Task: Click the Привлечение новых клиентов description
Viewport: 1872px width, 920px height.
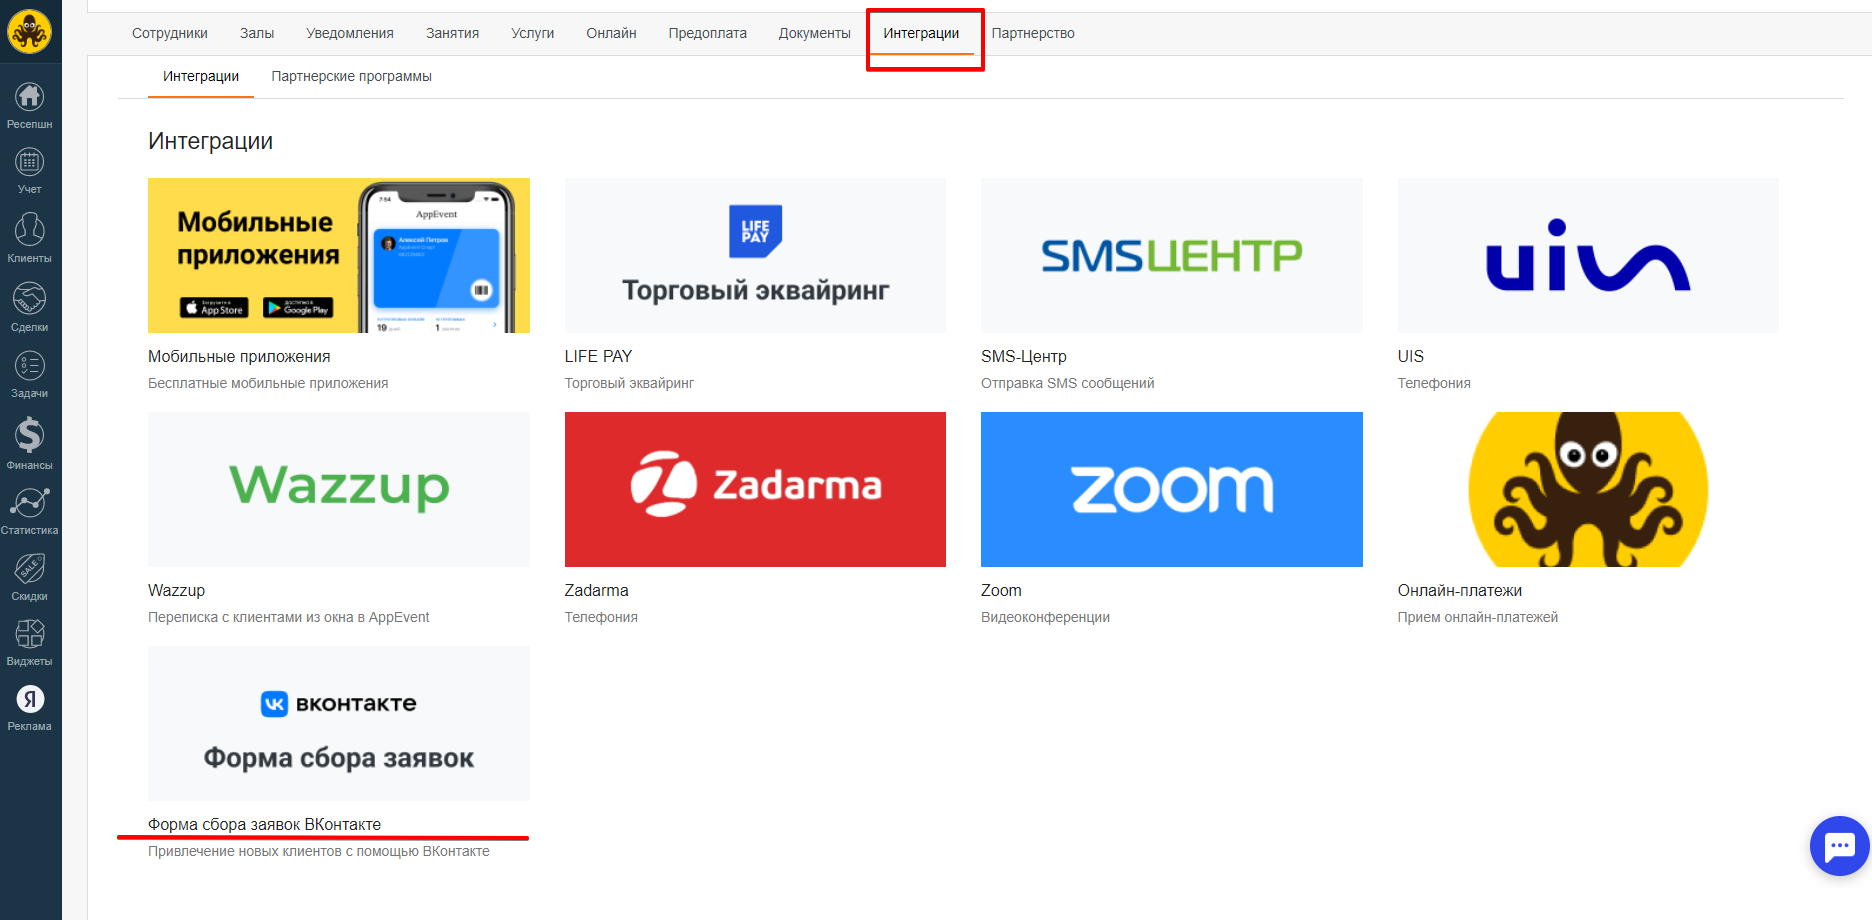Action: [x=319, y=851]
